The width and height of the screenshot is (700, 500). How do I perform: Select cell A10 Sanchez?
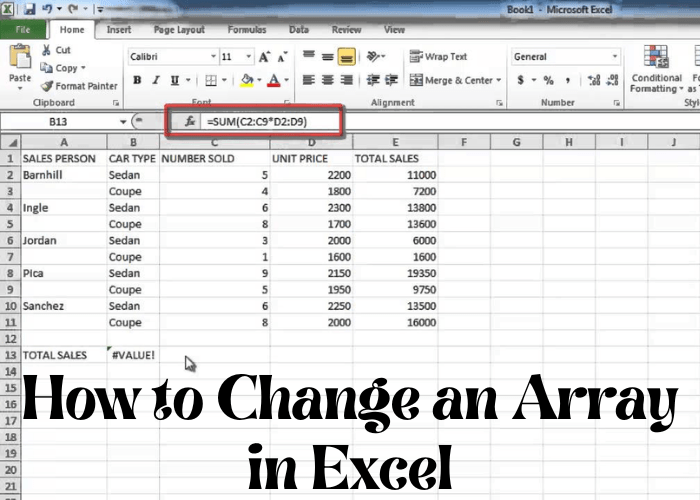(64, 306)
